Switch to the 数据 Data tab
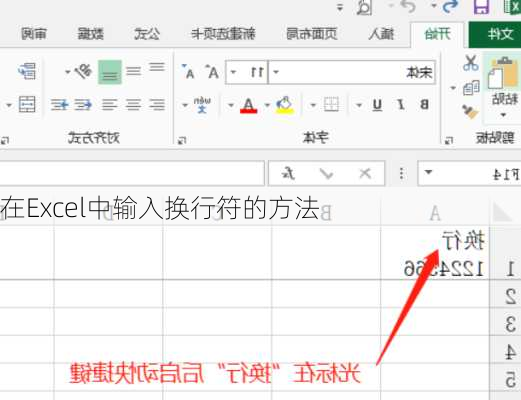This screenshot has width=521, height=400. tap(90, 34)
